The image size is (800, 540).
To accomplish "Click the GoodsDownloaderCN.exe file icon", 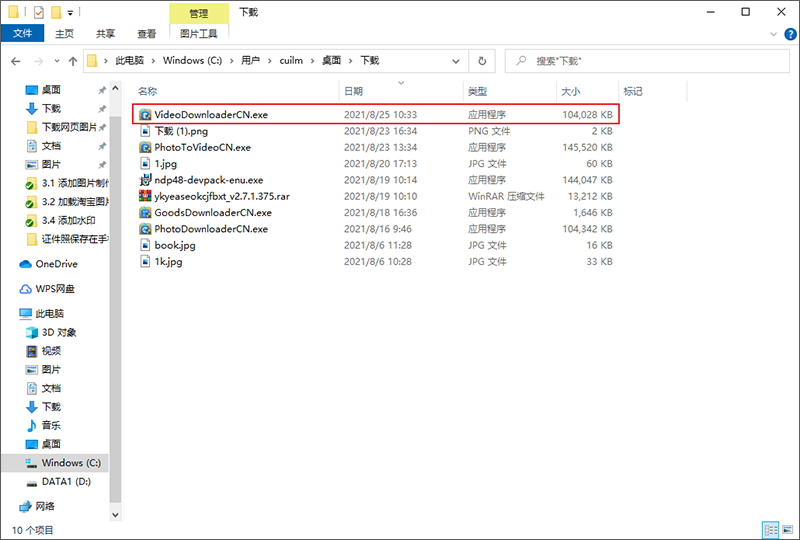I will tap(145, 212).
